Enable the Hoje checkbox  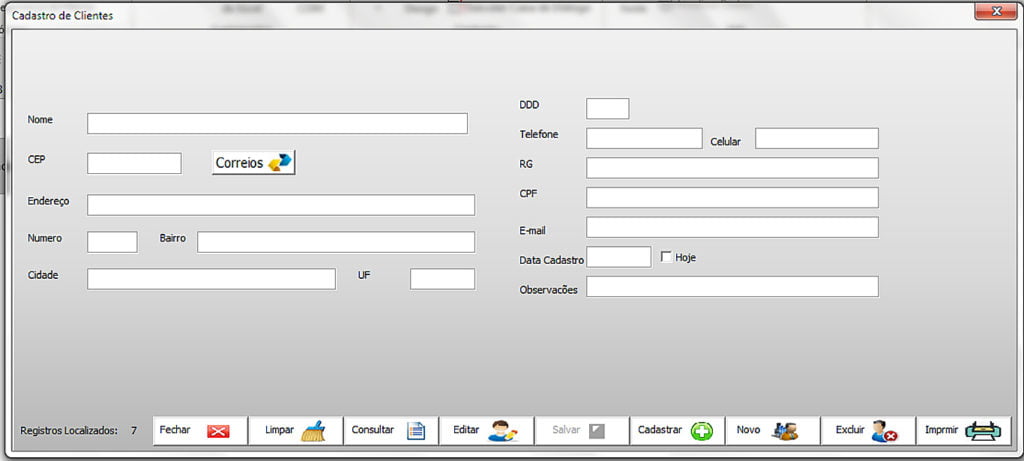666,257
